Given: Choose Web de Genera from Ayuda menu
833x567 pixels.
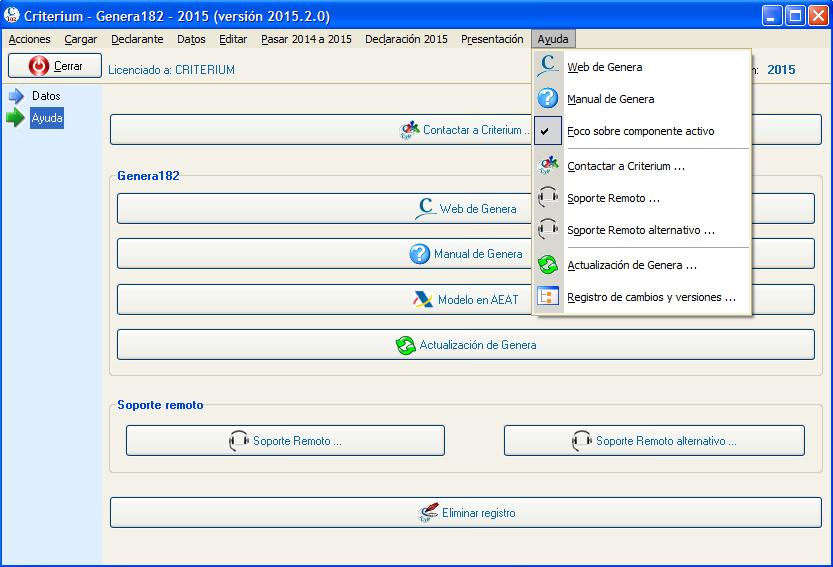Looking at the screenshot, I should coord(642,67).
